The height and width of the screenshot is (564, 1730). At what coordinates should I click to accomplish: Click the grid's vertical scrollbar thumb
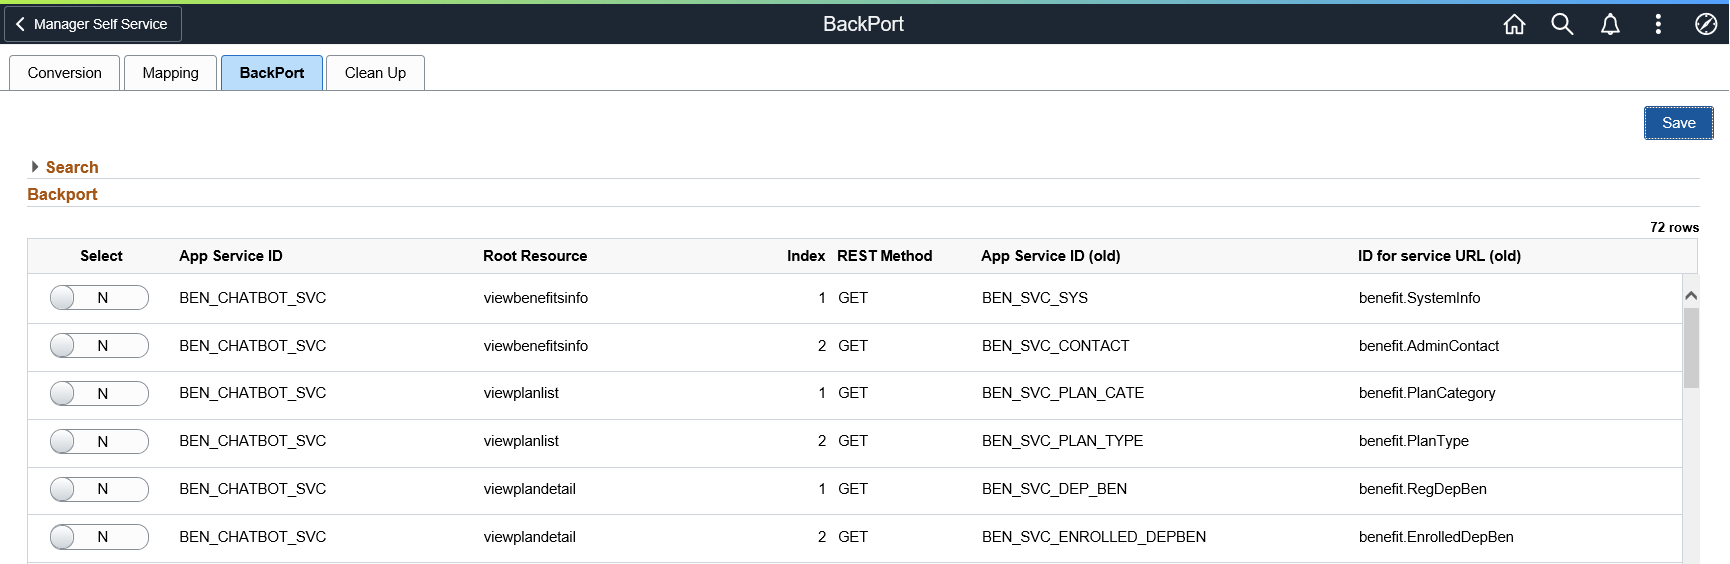click(1691, 347)
